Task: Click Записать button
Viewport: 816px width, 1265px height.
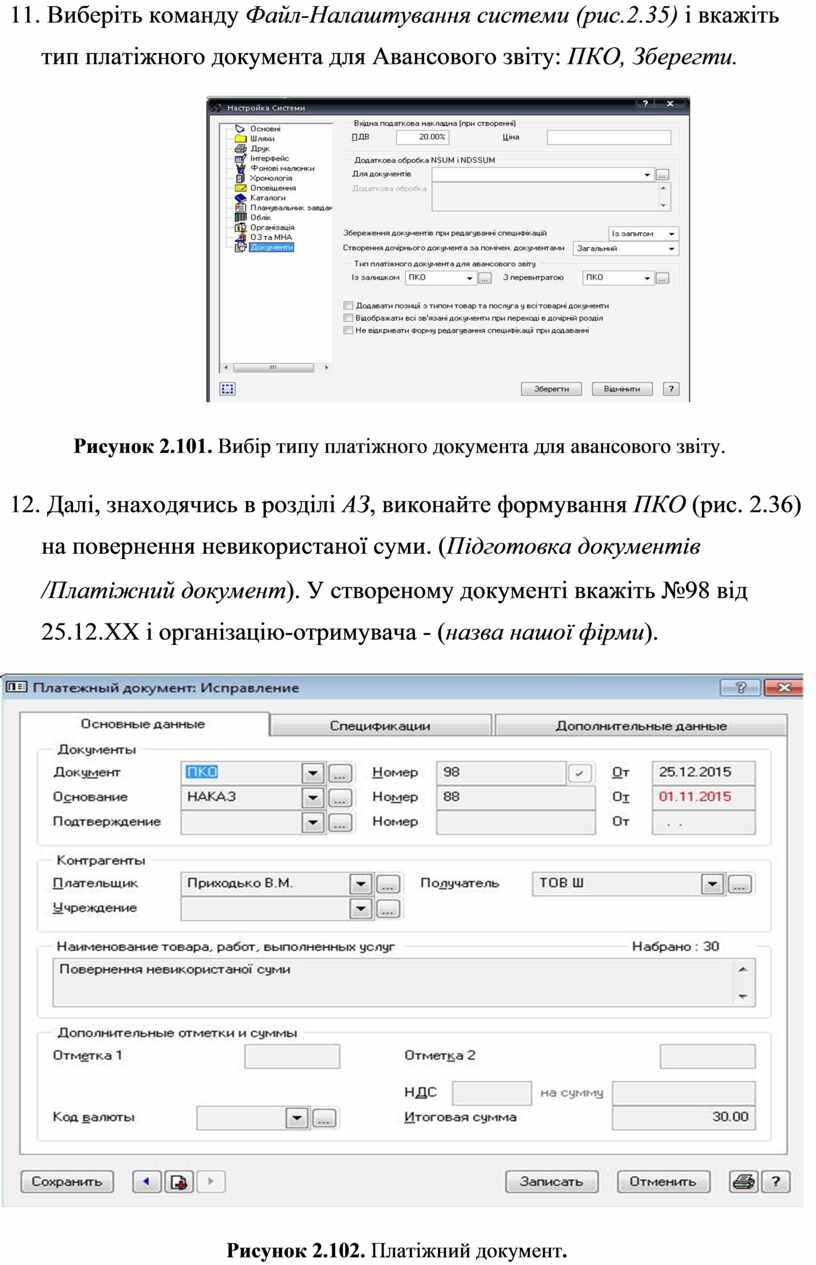Action: [551, 1181]
